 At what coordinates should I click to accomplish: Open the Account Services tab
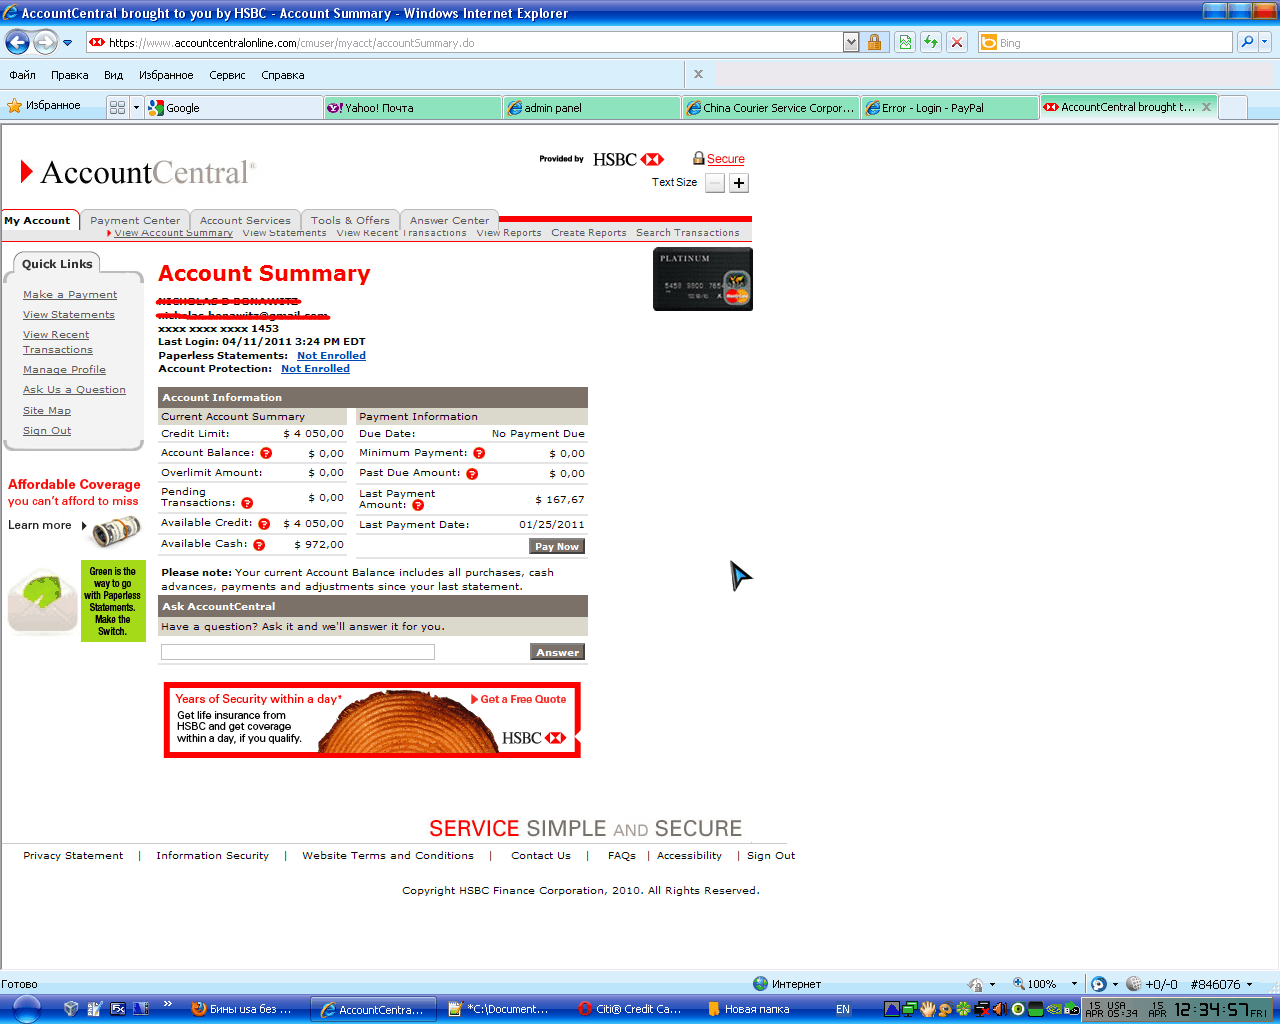coord(245,220)
